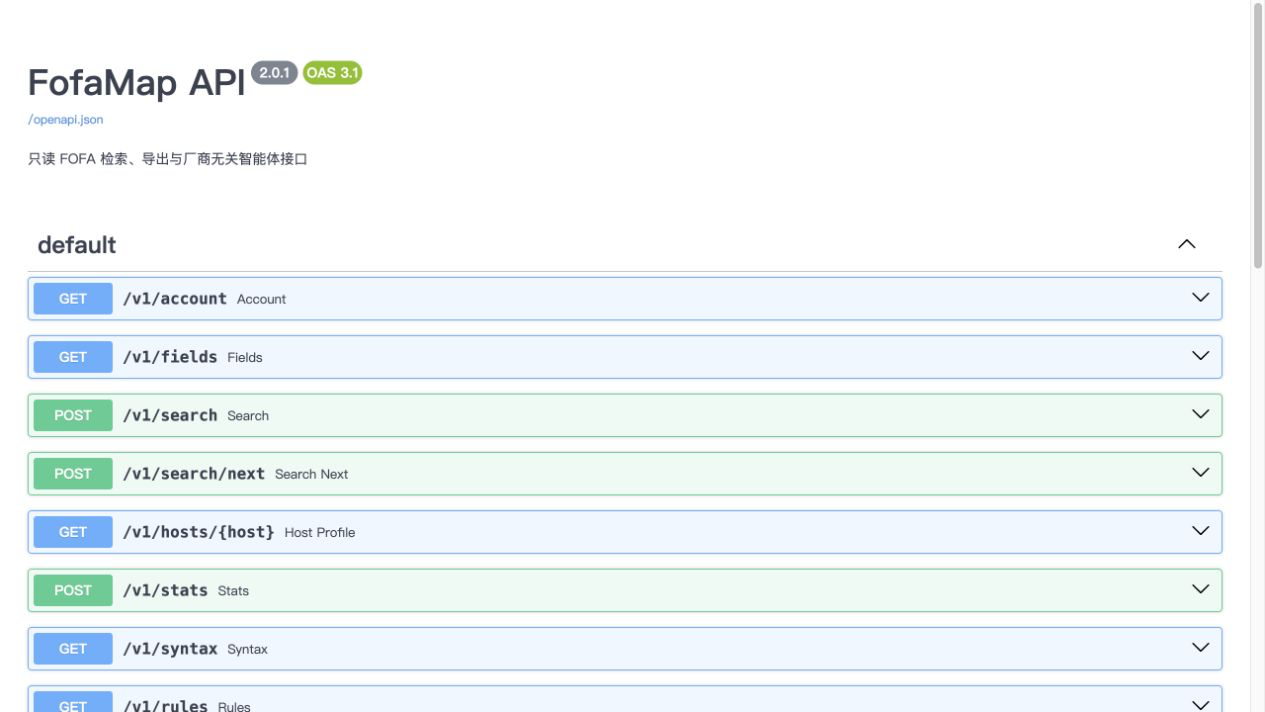Click the 'Rules' summary label
Image resolution: width=1265 pixels, height=712 pixels.
point(234,706)
